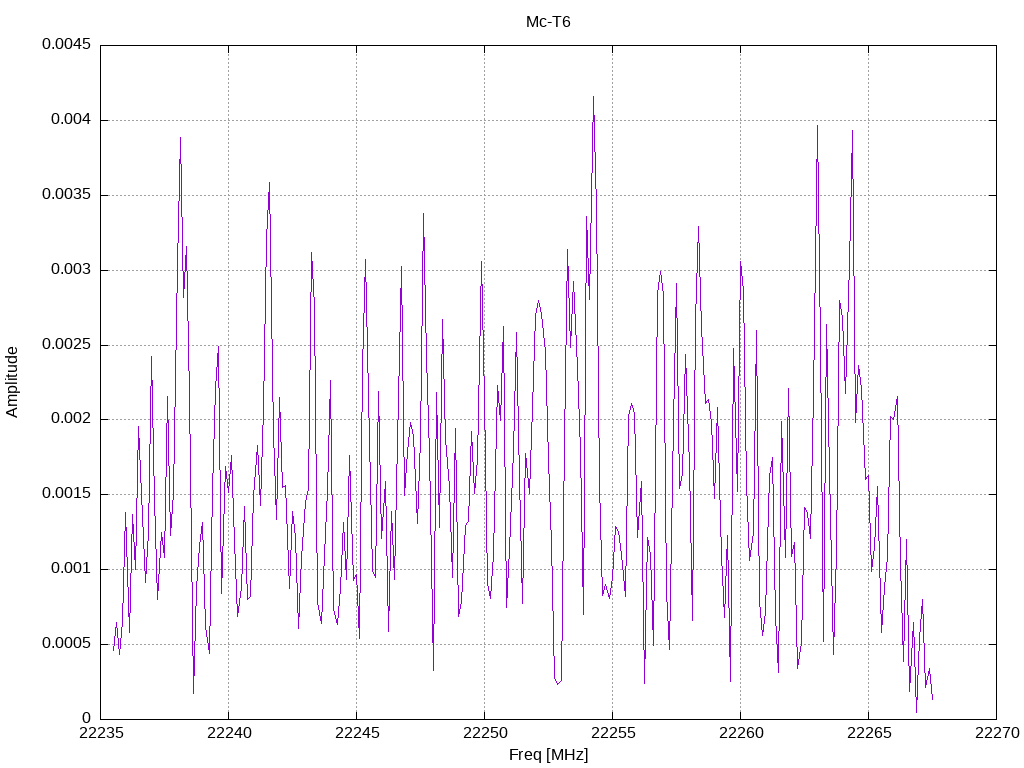Viewport: 1024px width, 768px height.
Task: Click the 22245 x-axis tick label
Action: (x=357, y=733)
